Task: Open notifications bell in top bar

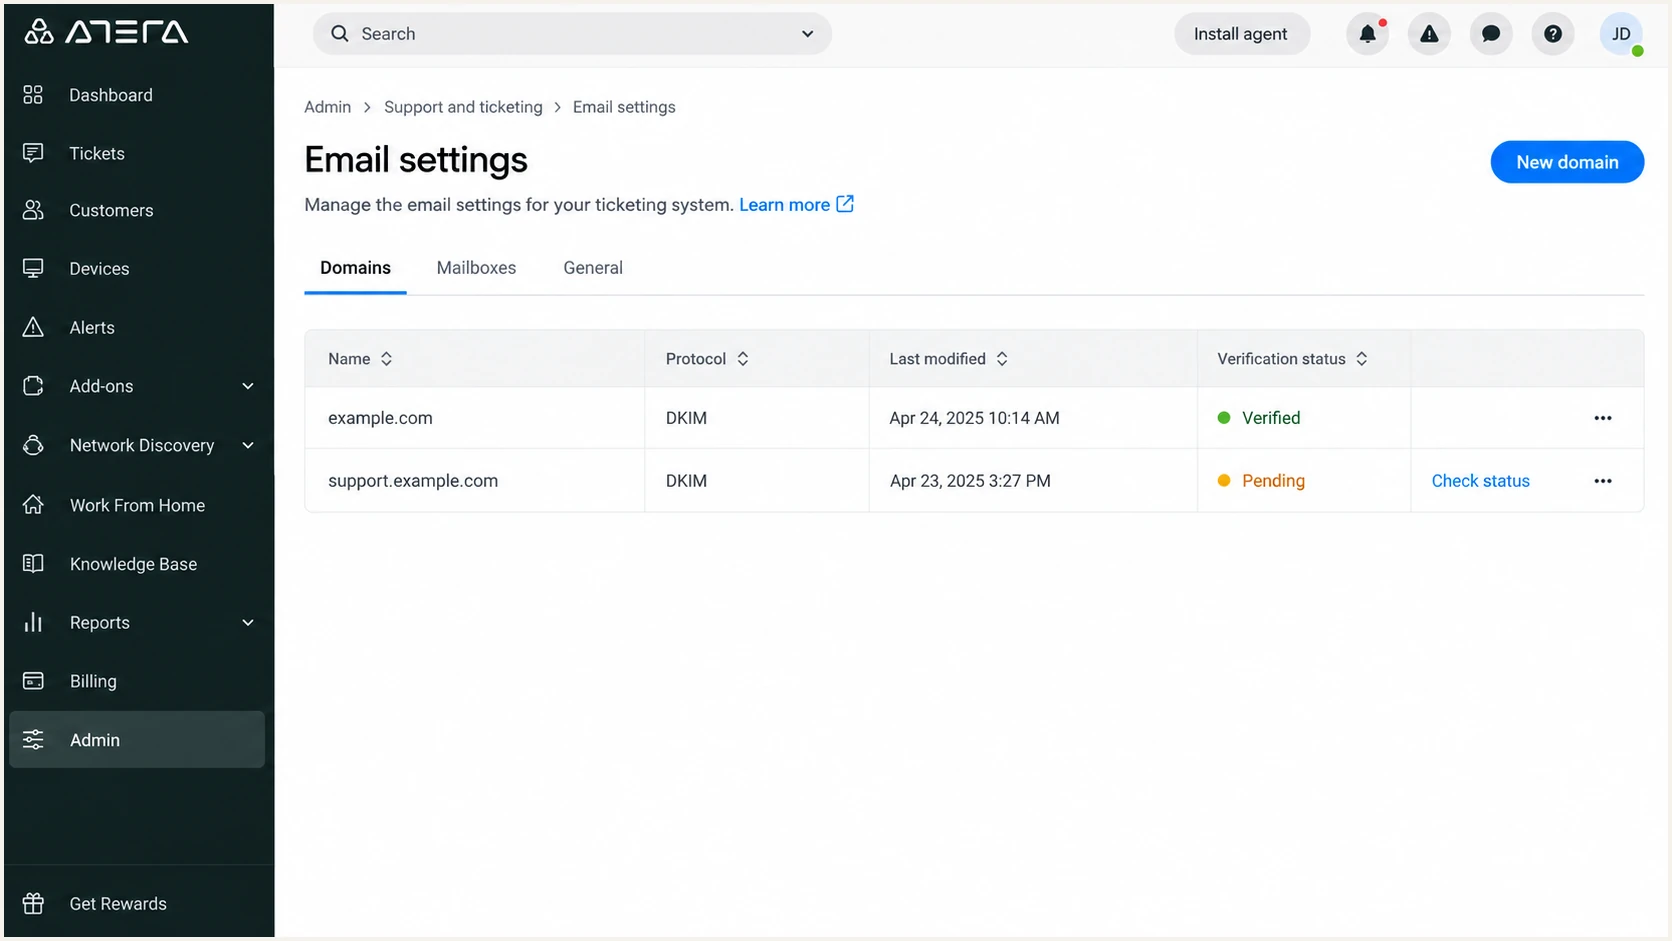Action: (x=1367, y=34)
